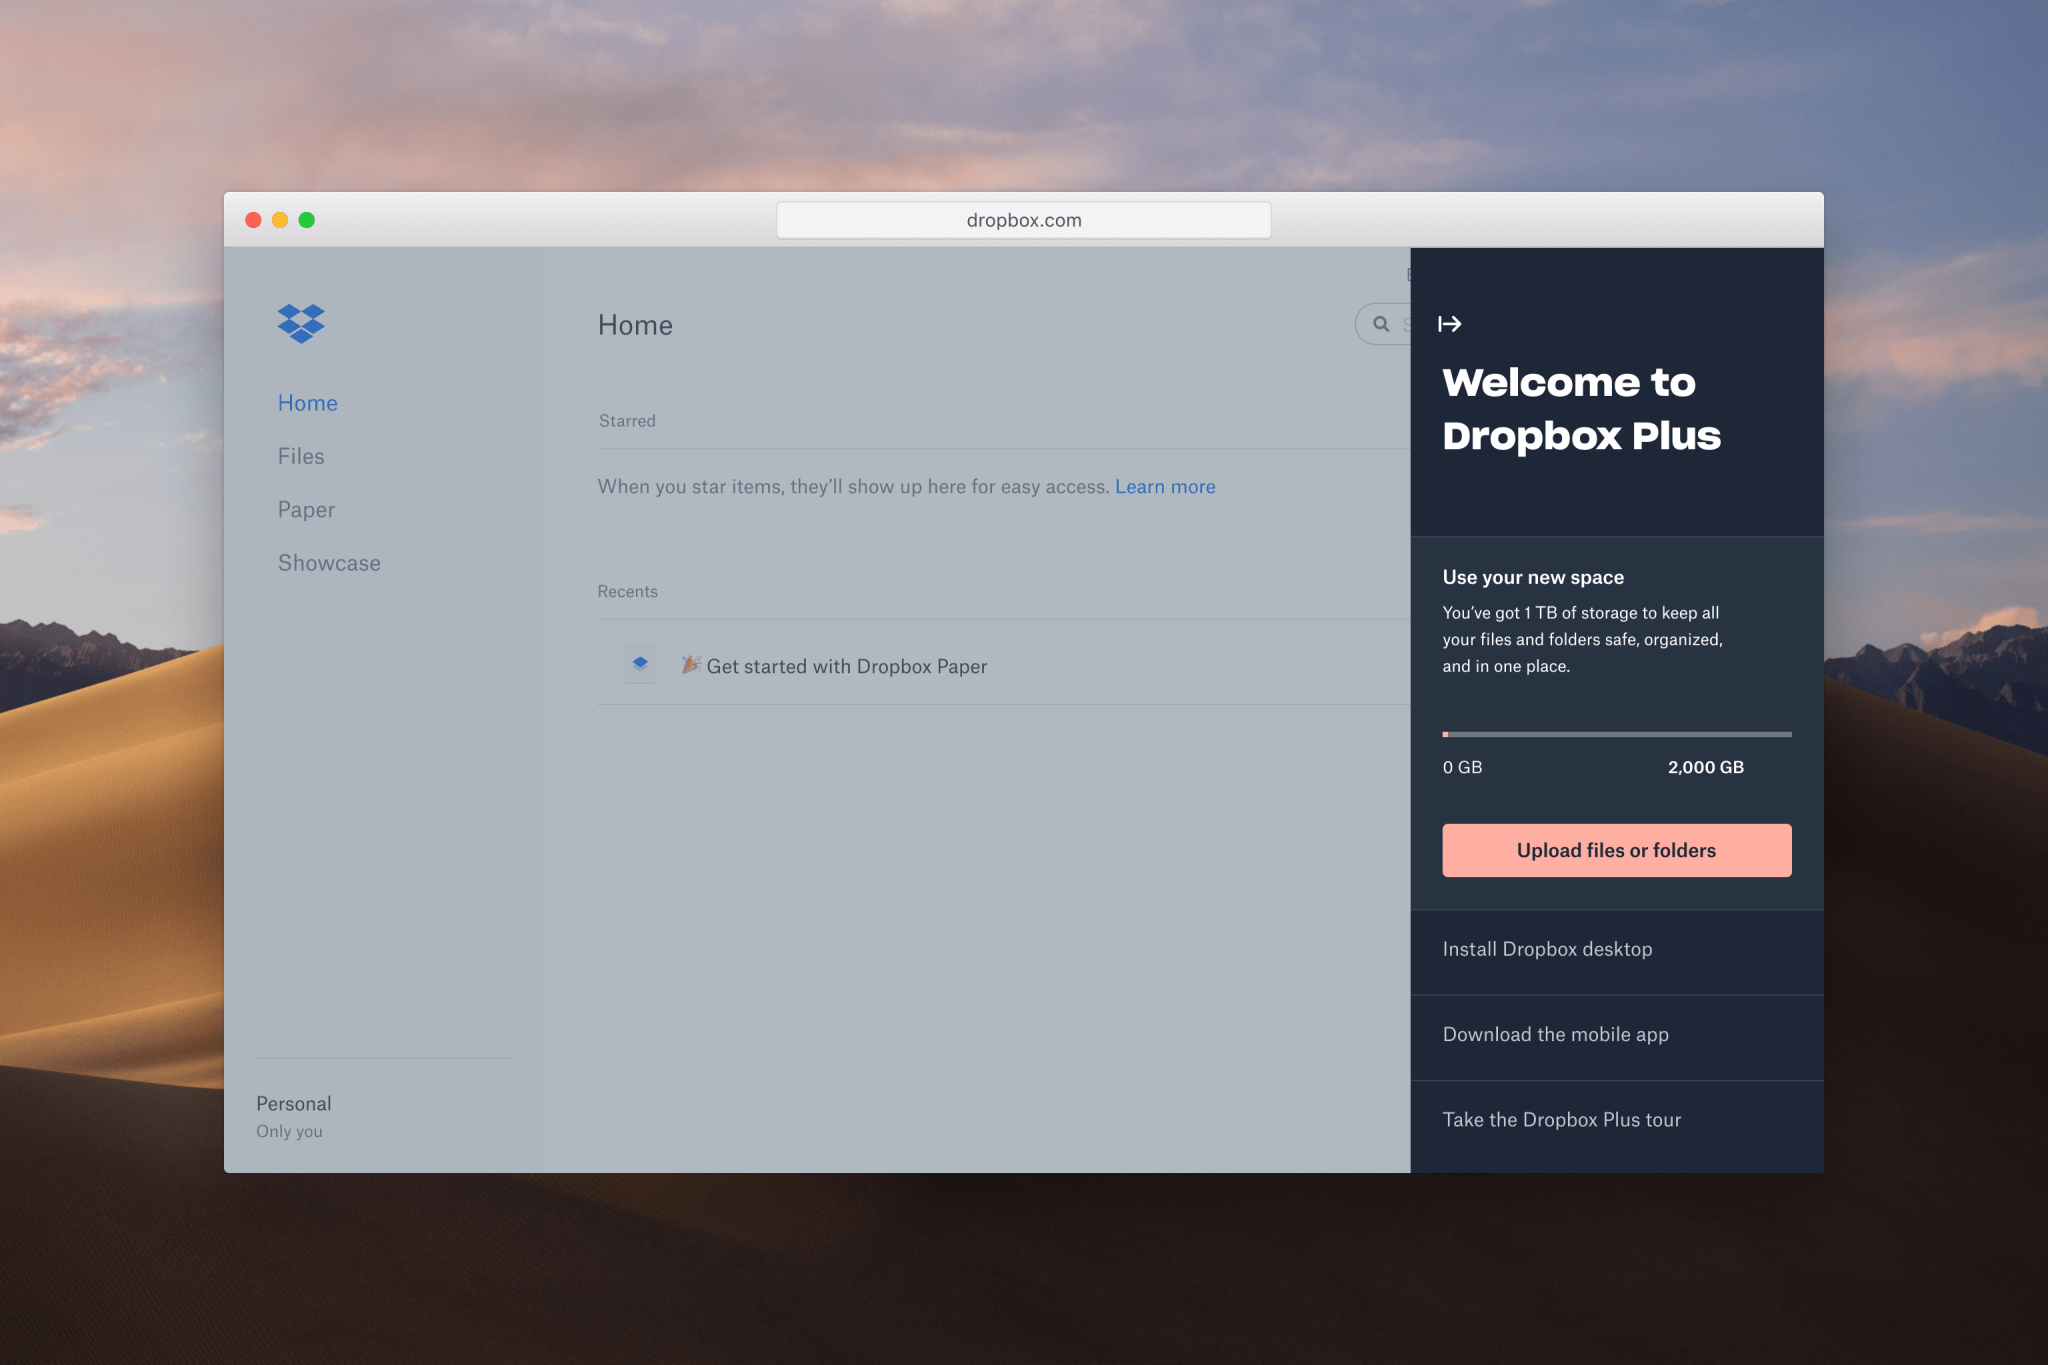Click the Use your new space heading
Screen dimensions: 2048x1365
(1533, 577)
